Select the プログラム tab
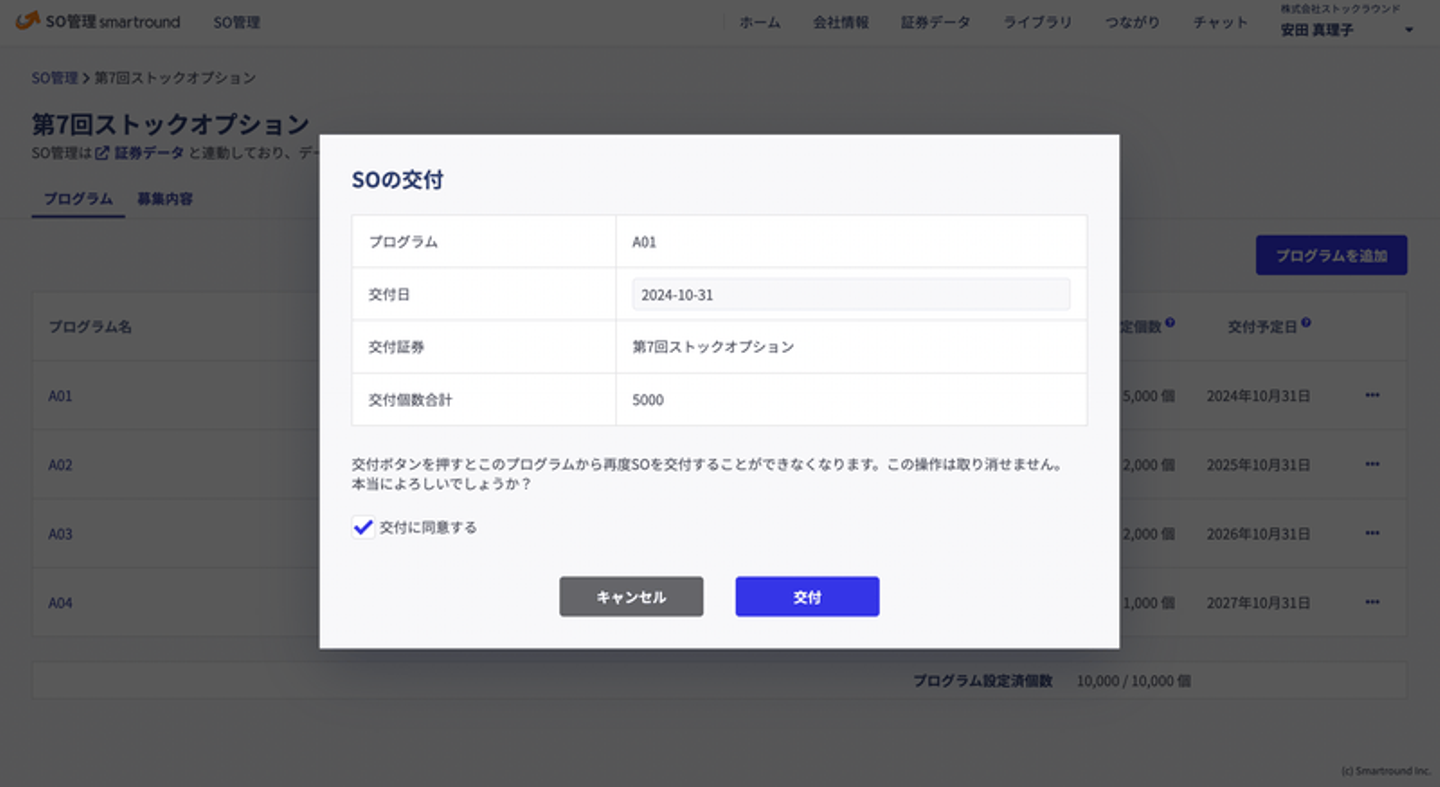The width and height of the screenshot is (1440, 787). pyautogui.click(x=78, y=199)
